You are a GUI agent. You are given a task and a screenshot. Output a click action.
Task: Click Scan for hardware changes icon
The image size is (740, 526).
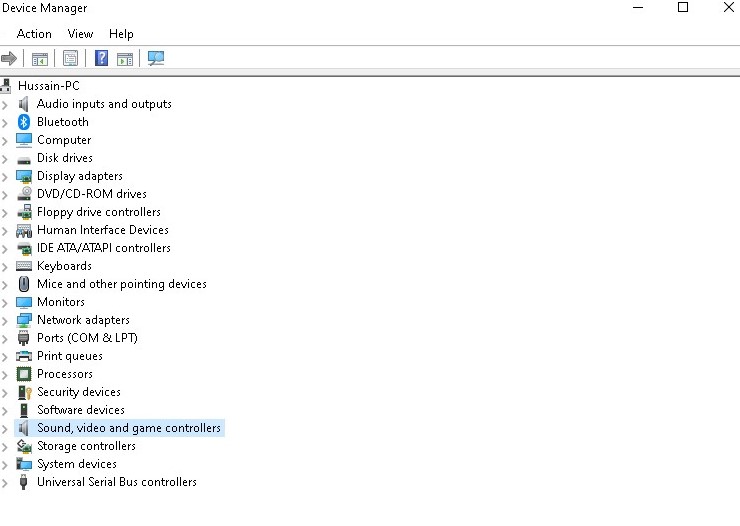click(156, 58)
